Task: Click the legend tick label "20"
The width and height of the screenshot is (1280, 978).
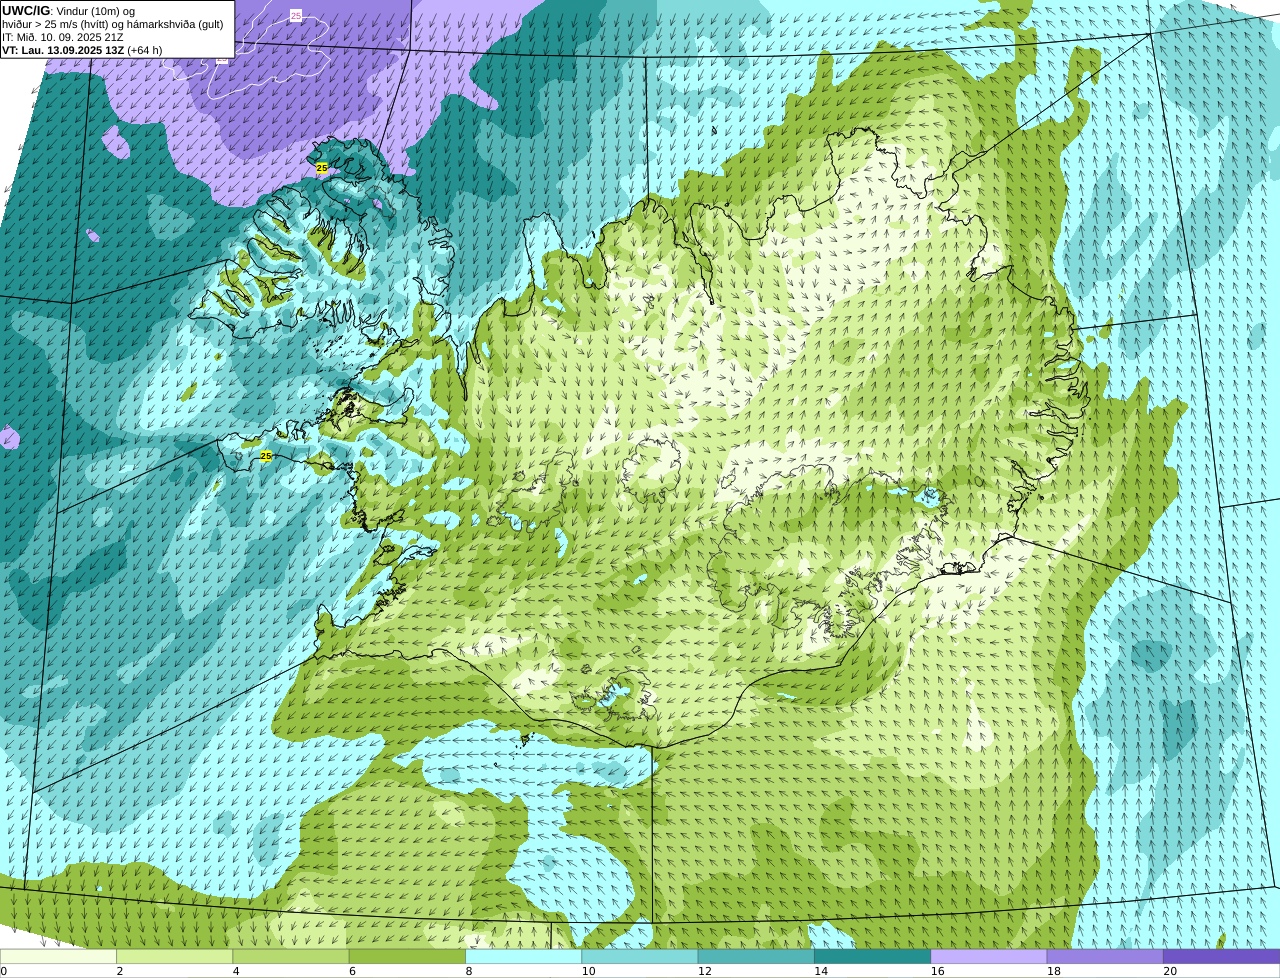Action: pos(1170,971)
